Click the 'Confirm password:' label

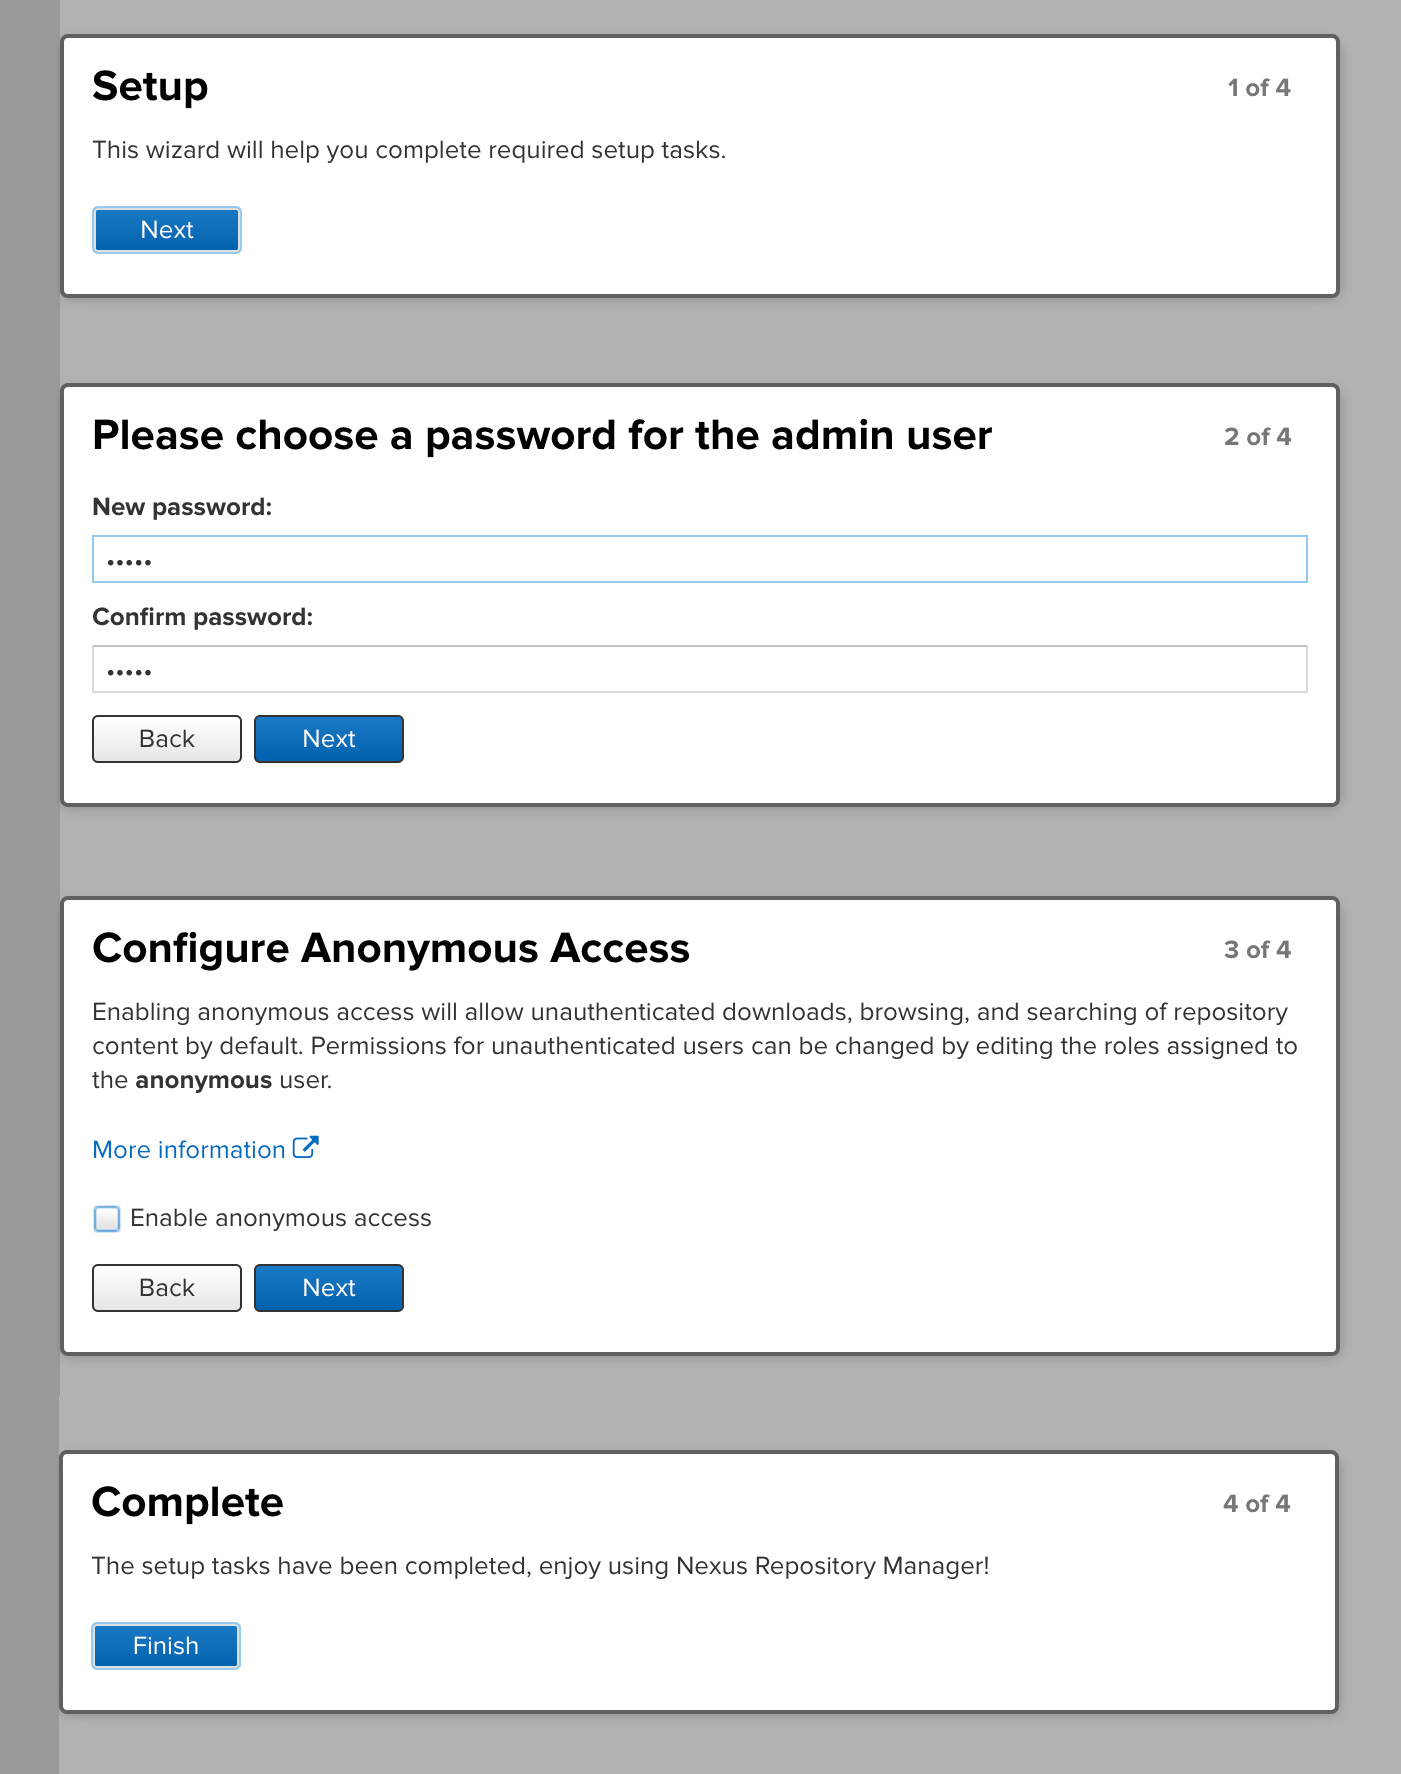[202, 617]
